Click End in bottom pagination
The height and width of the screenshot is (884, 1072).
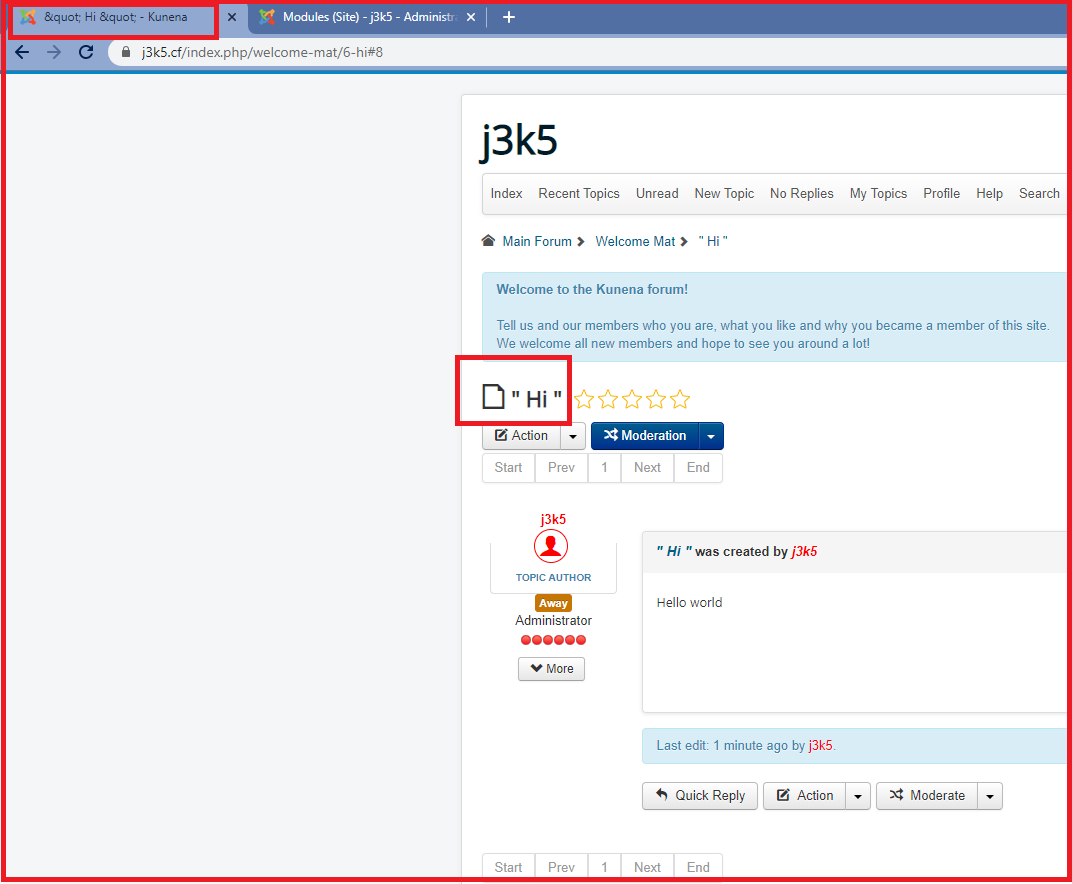coord(698,867)
